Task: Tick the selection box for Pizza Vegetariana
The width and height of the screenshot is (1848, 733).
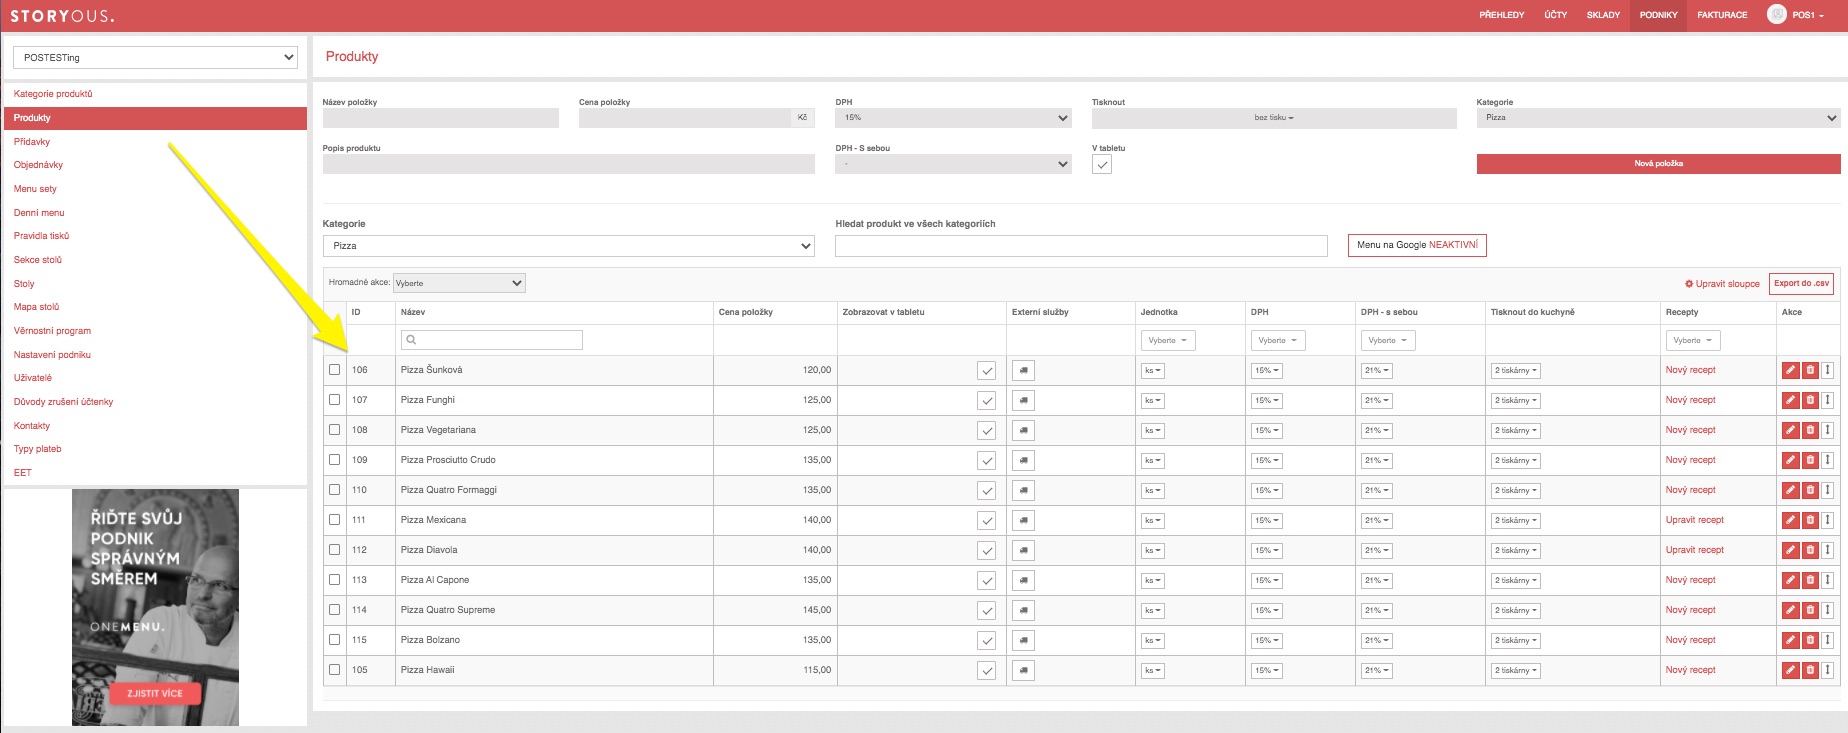Action: click(335, 430)
